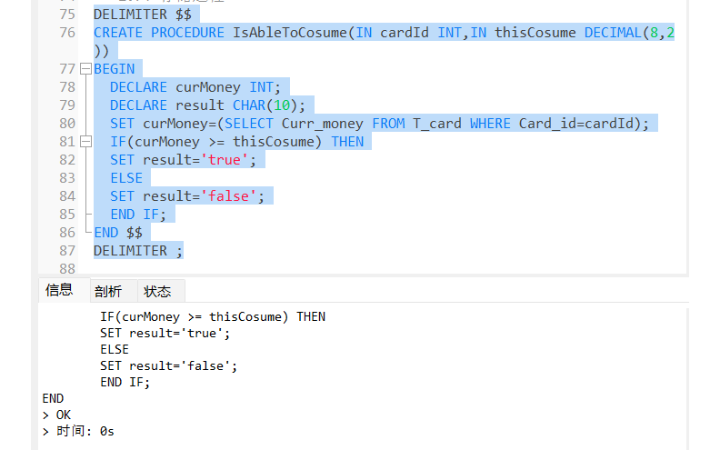Click line number 76 in gutter

67,33
